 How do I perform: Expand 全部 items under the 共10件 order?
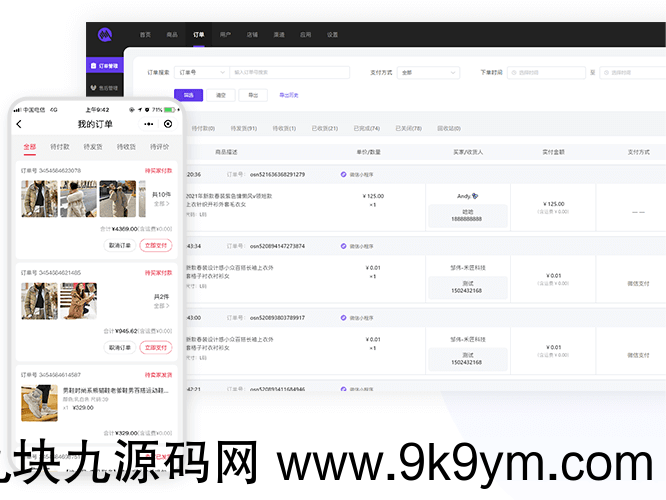point(161,203)
